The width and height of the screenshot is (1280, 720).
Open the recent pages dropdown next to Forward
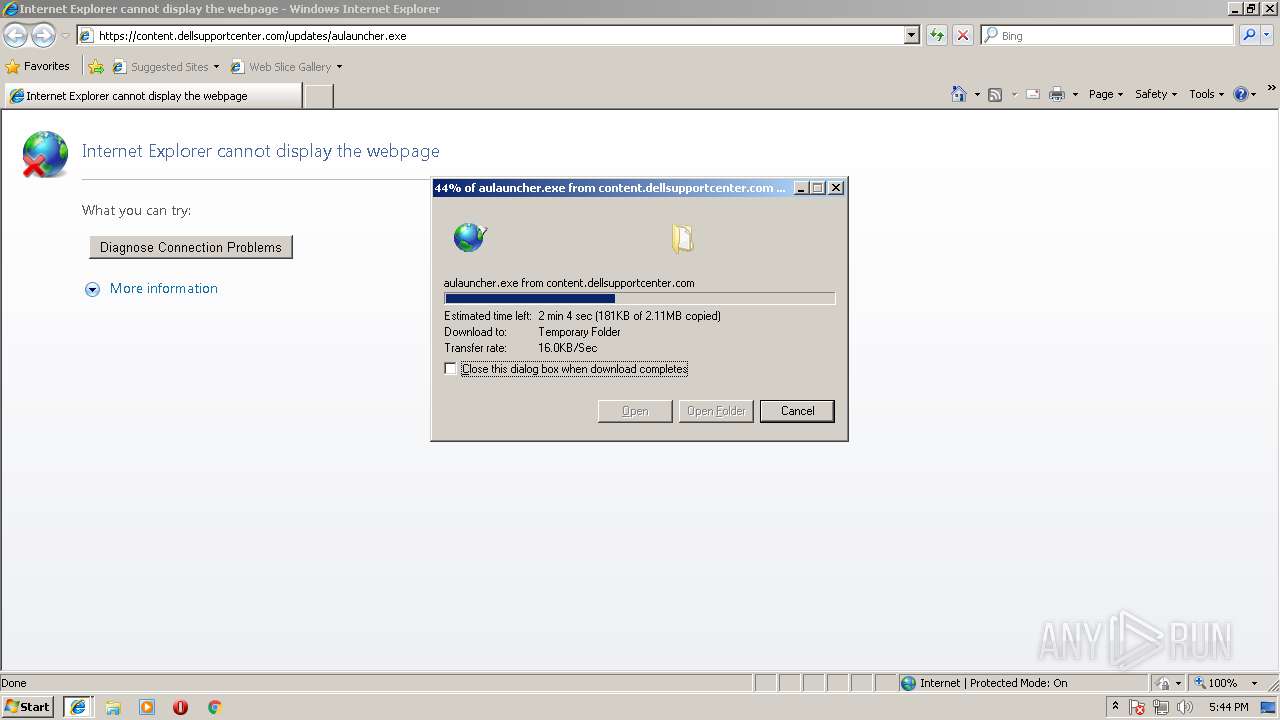[x=65, y=36]
